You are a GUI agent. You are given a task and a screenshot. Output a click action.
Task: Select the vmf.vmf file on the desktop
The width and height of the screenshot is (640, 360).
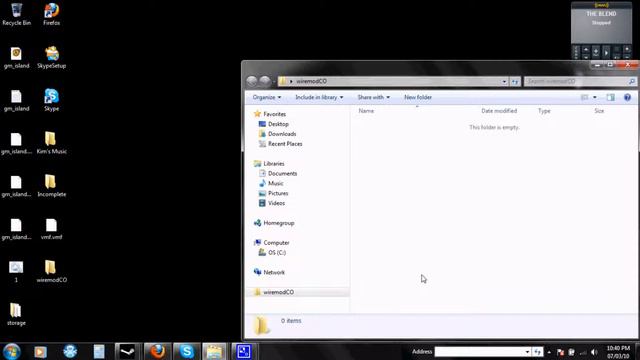tap(51, 229)
